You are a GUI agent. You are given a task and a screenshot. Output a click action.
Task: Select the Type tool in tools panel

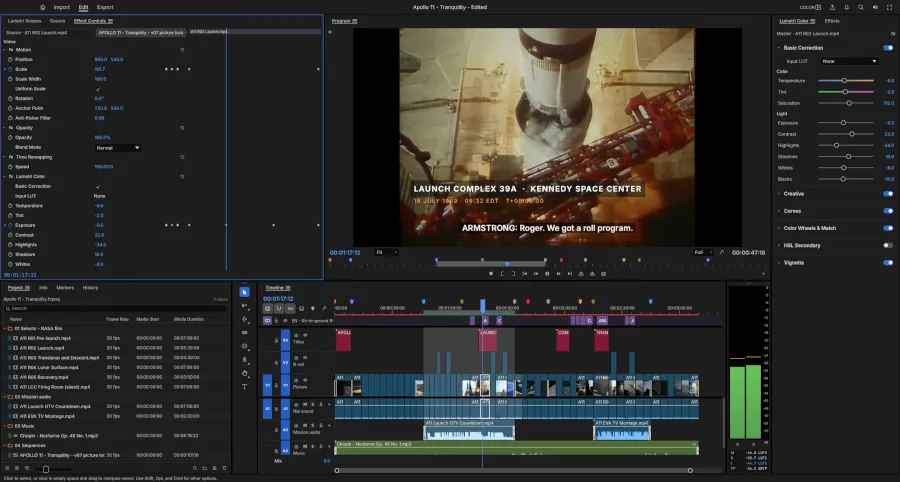[245, 386]
